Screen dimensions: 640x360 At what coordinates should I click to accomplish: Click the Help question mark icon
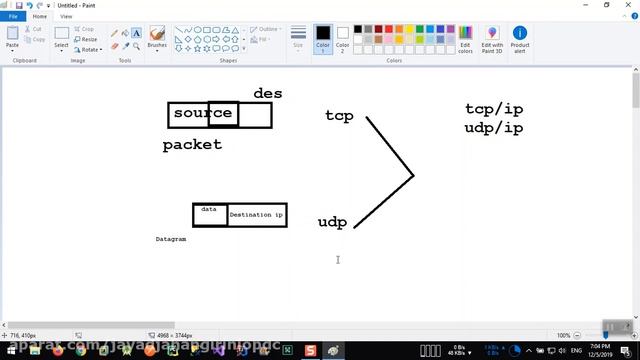pos(635,16)
